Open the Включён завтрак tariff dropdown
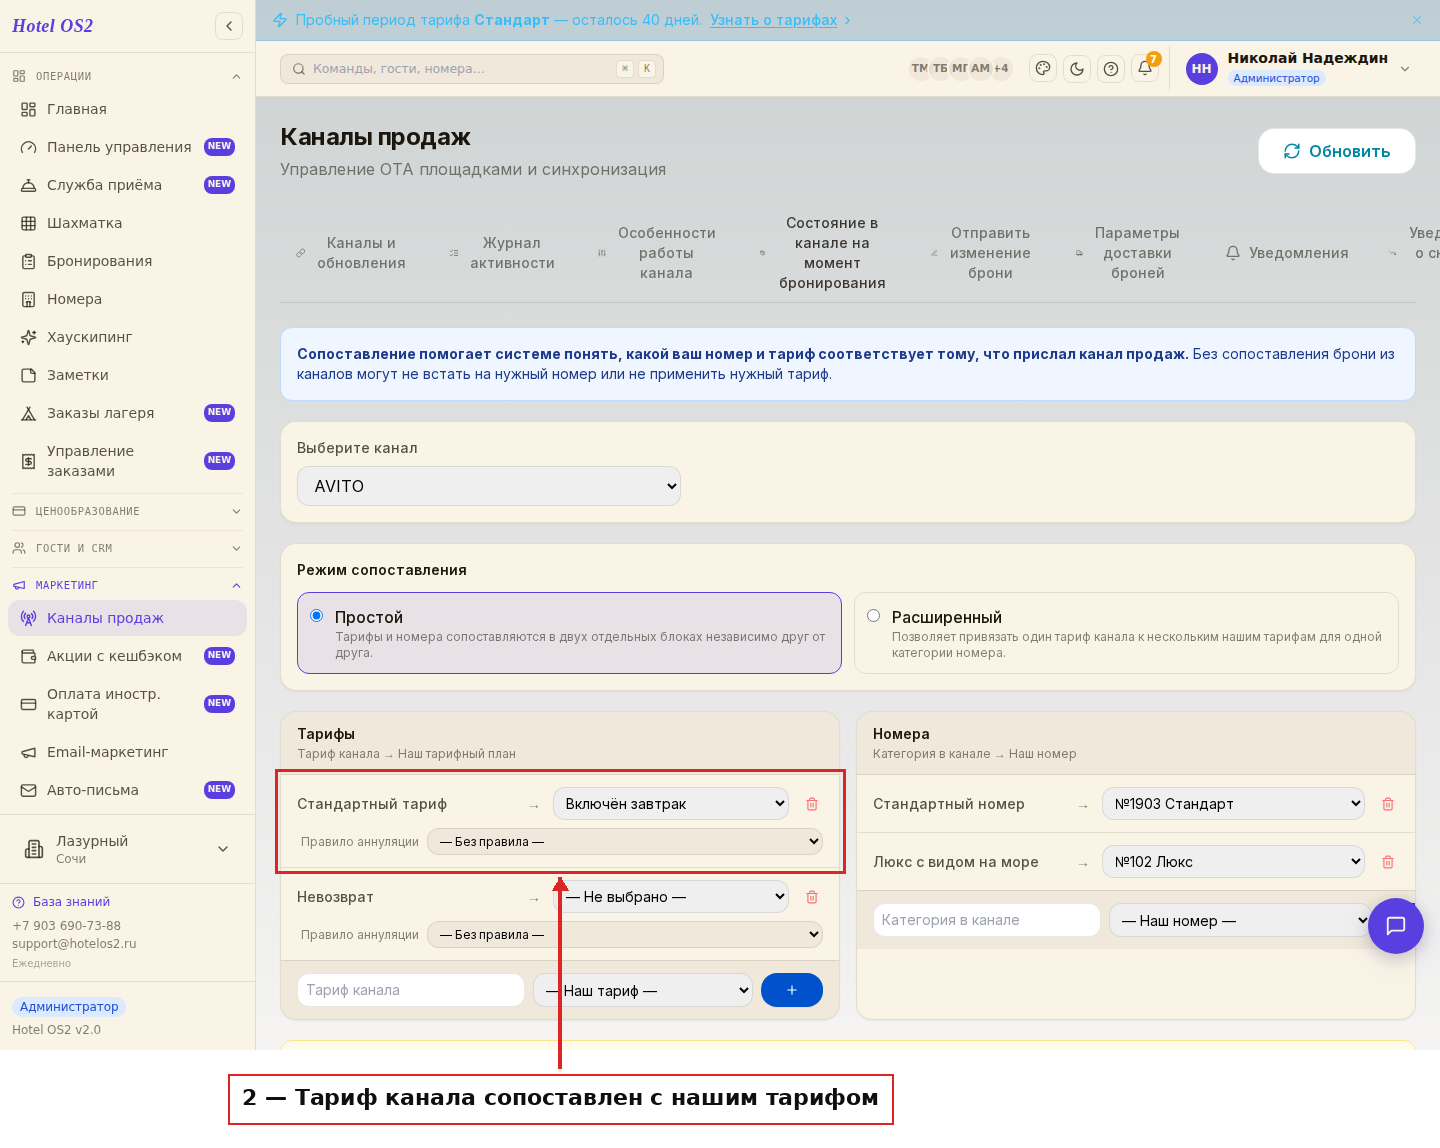This screenshot has height=1148, width=1440. (671, 804)
